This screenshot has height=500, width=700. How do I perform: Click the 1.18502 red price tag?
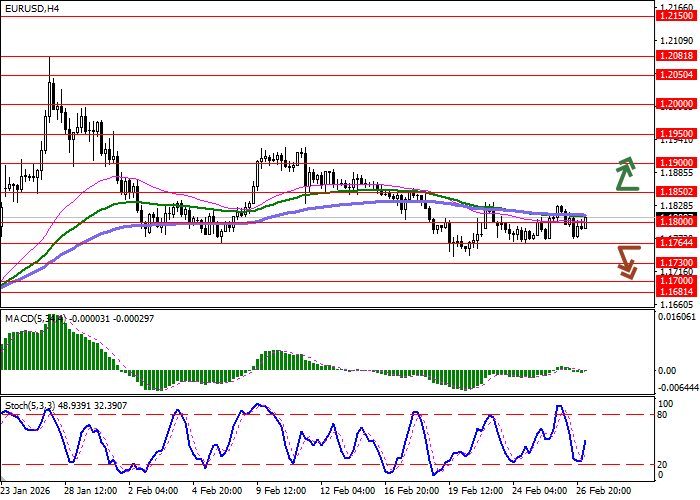tap(676, 192)
